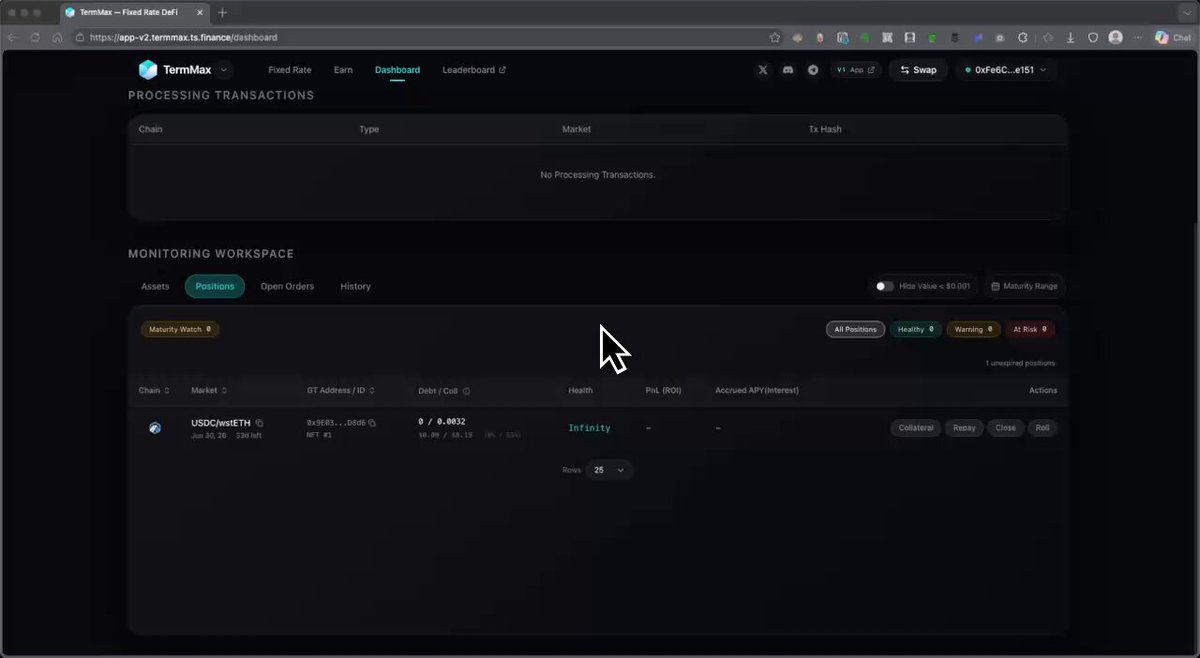The image size is (1200, 658).
Task: Open a new browser tab with plus
Action: pyautogui.click(x=222, y=12)
